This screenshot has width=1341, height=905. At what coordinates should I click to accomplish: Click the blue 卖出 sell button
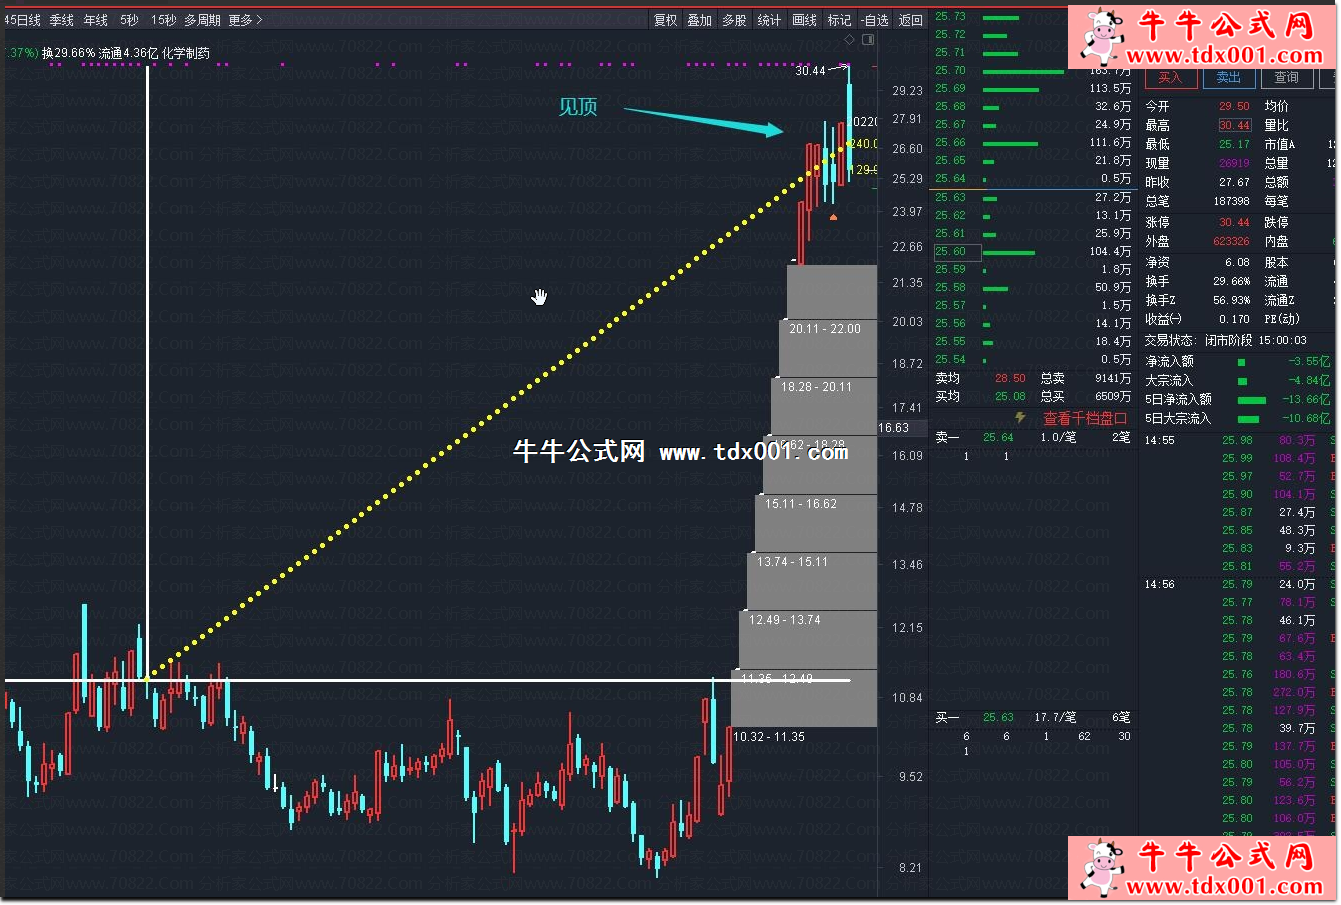coord(1228,78)
